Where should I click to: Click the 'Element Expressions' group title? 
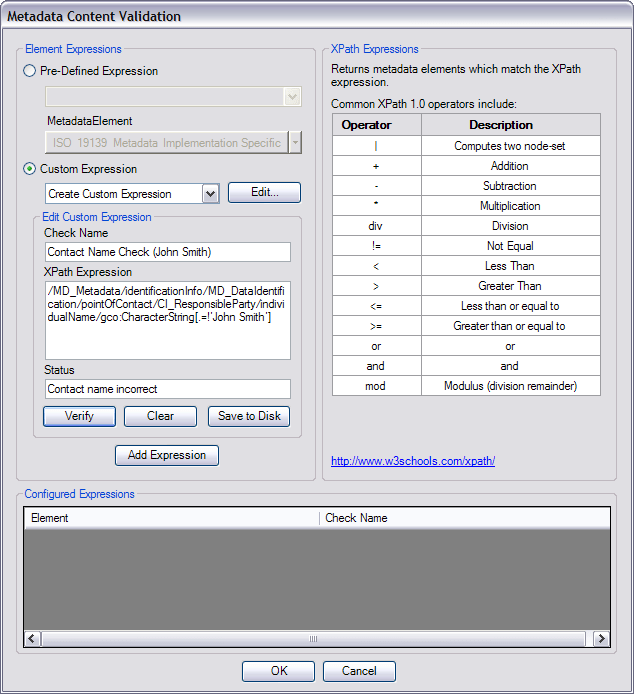click(73, 49)
